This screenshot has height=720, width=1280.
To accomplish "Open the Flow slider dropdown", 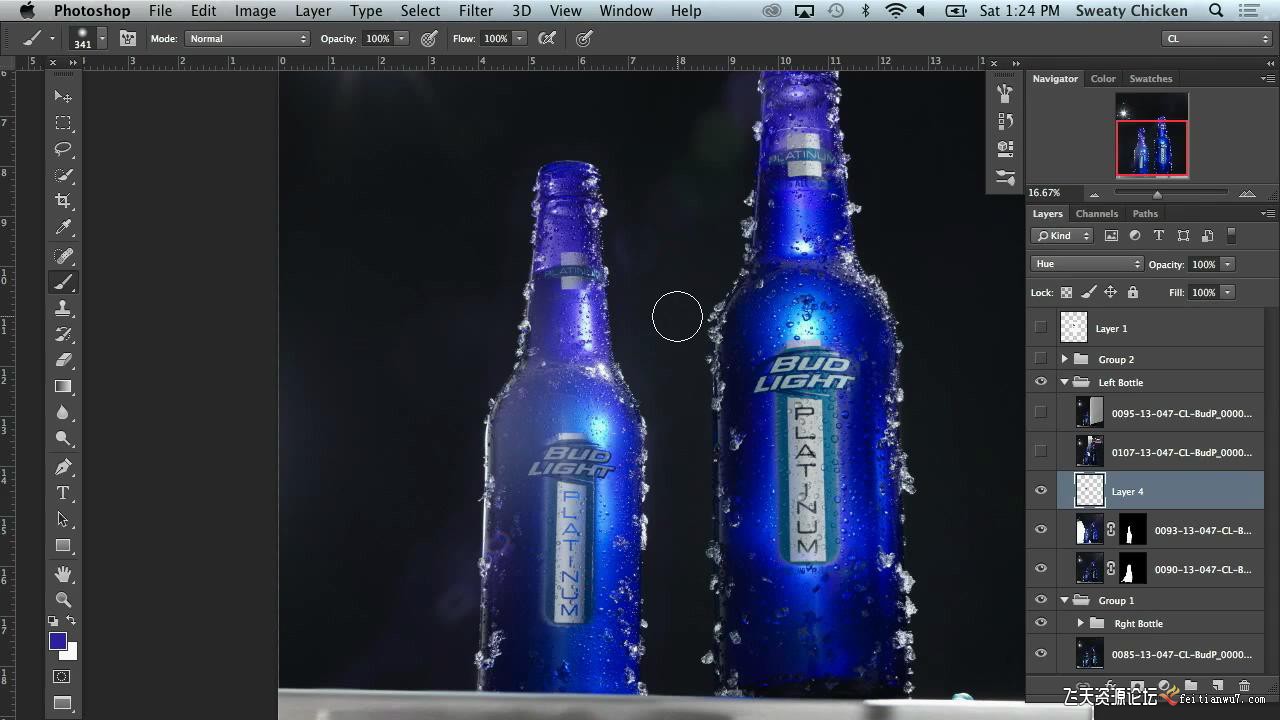I will [520, 38].
